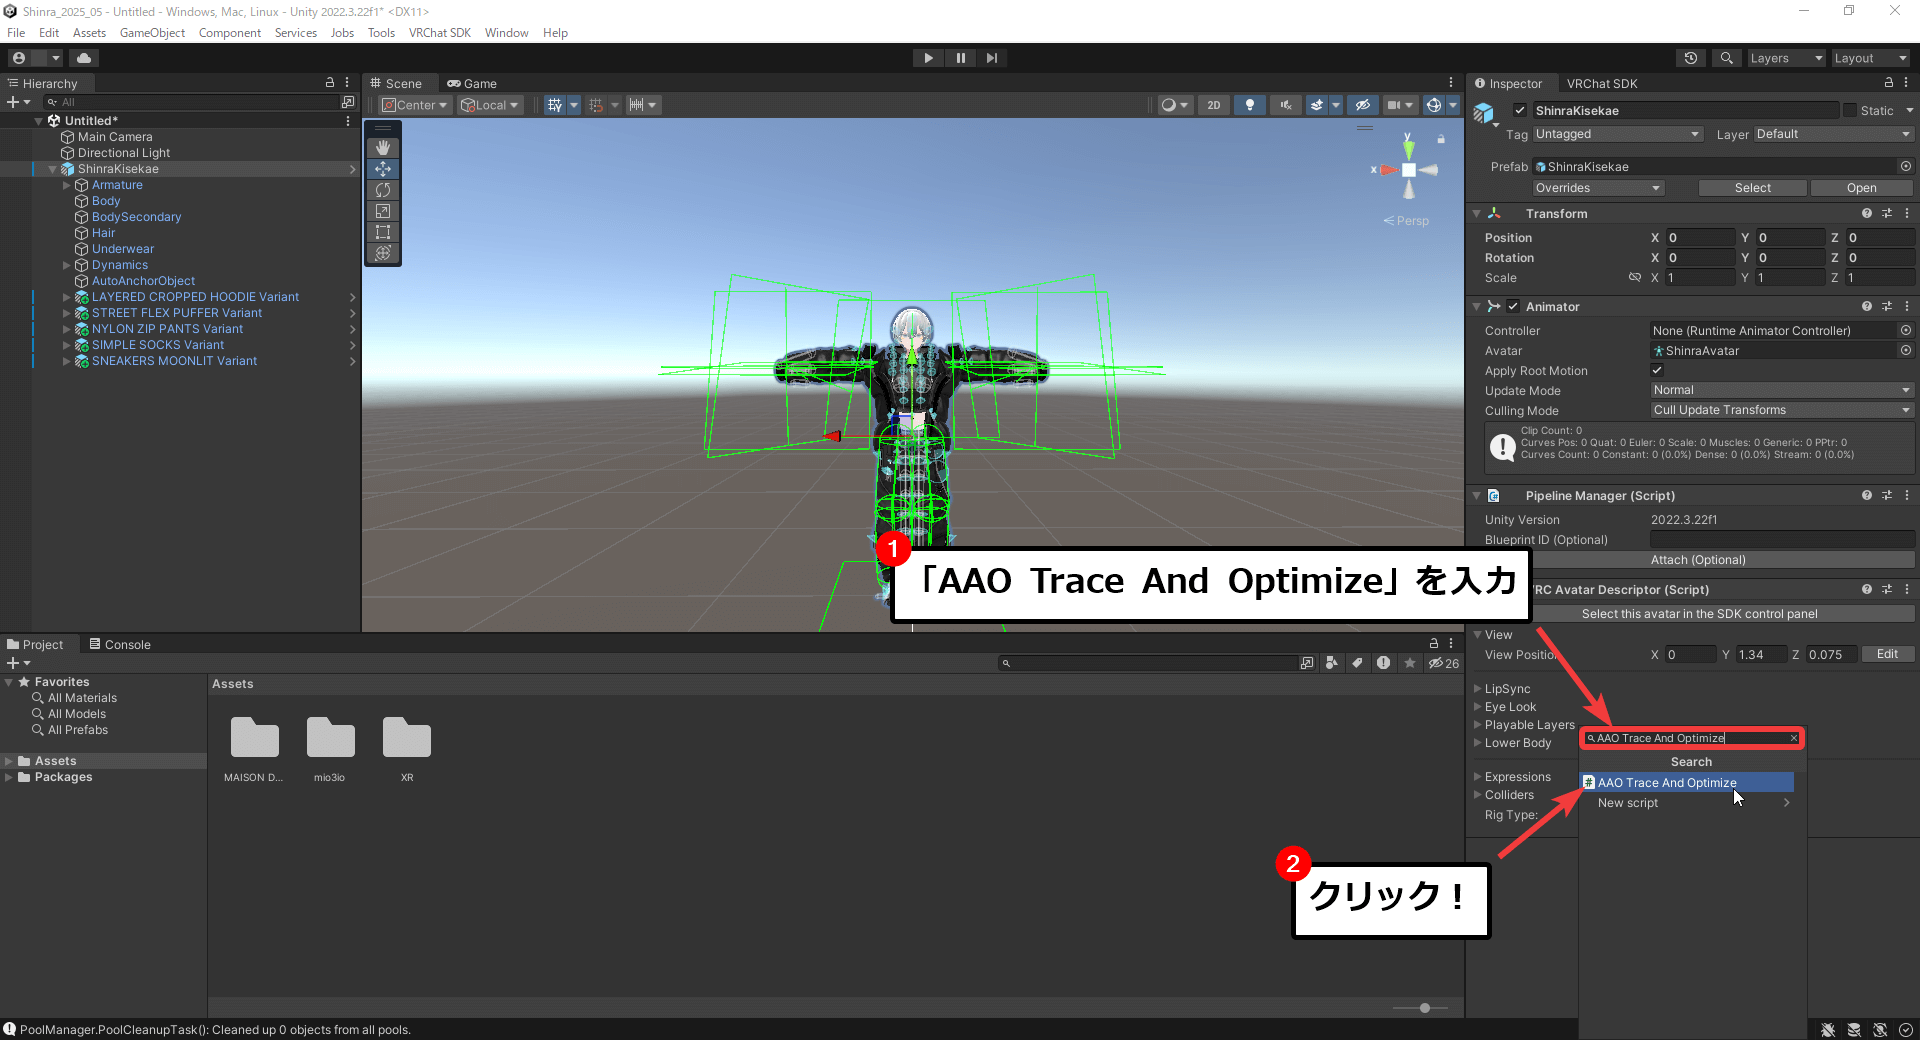1920x1040 pixels.
Task: Open Transform component help icon
Action: 1867,213
